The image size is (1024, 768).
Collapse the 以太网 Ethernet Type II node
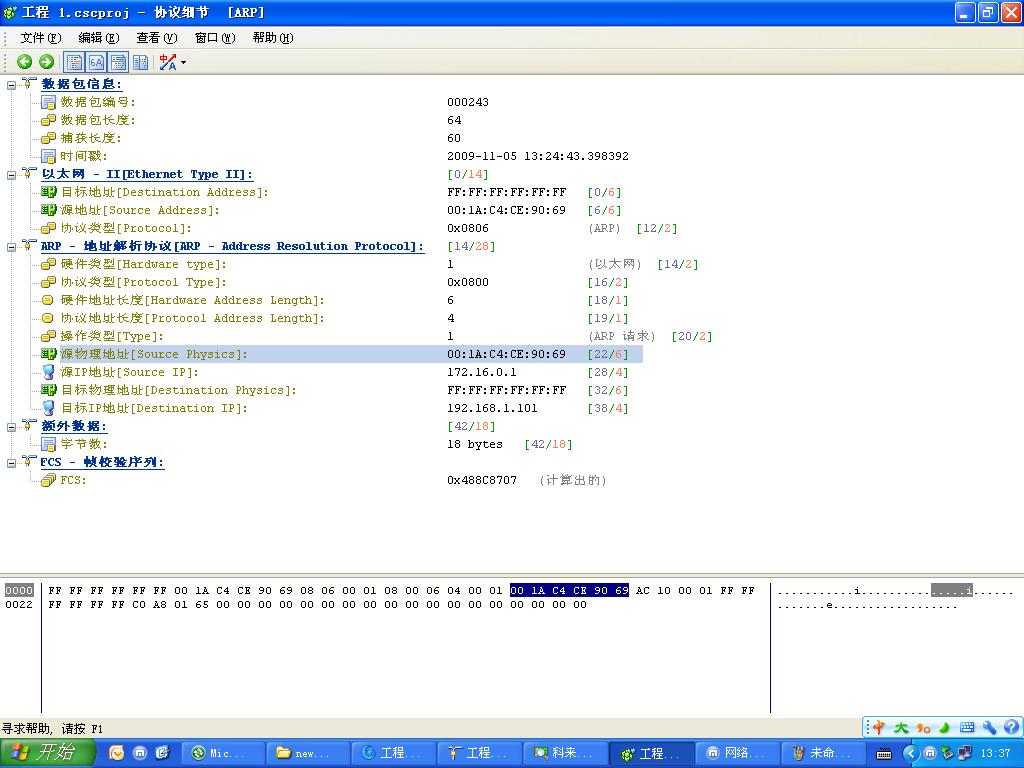(x=12, y=174)
